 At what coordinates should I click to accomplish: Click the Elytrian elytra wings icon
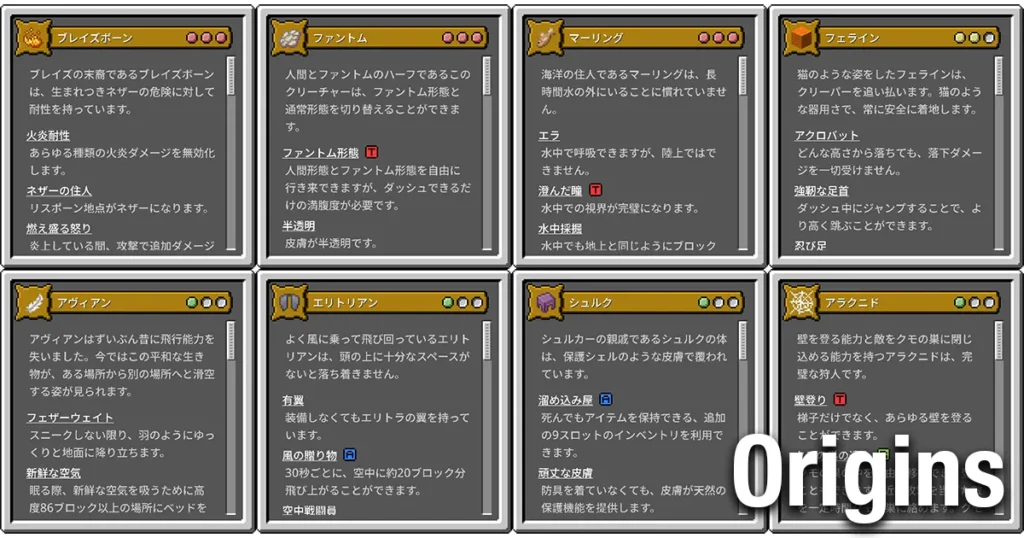(x=289, y=302)
